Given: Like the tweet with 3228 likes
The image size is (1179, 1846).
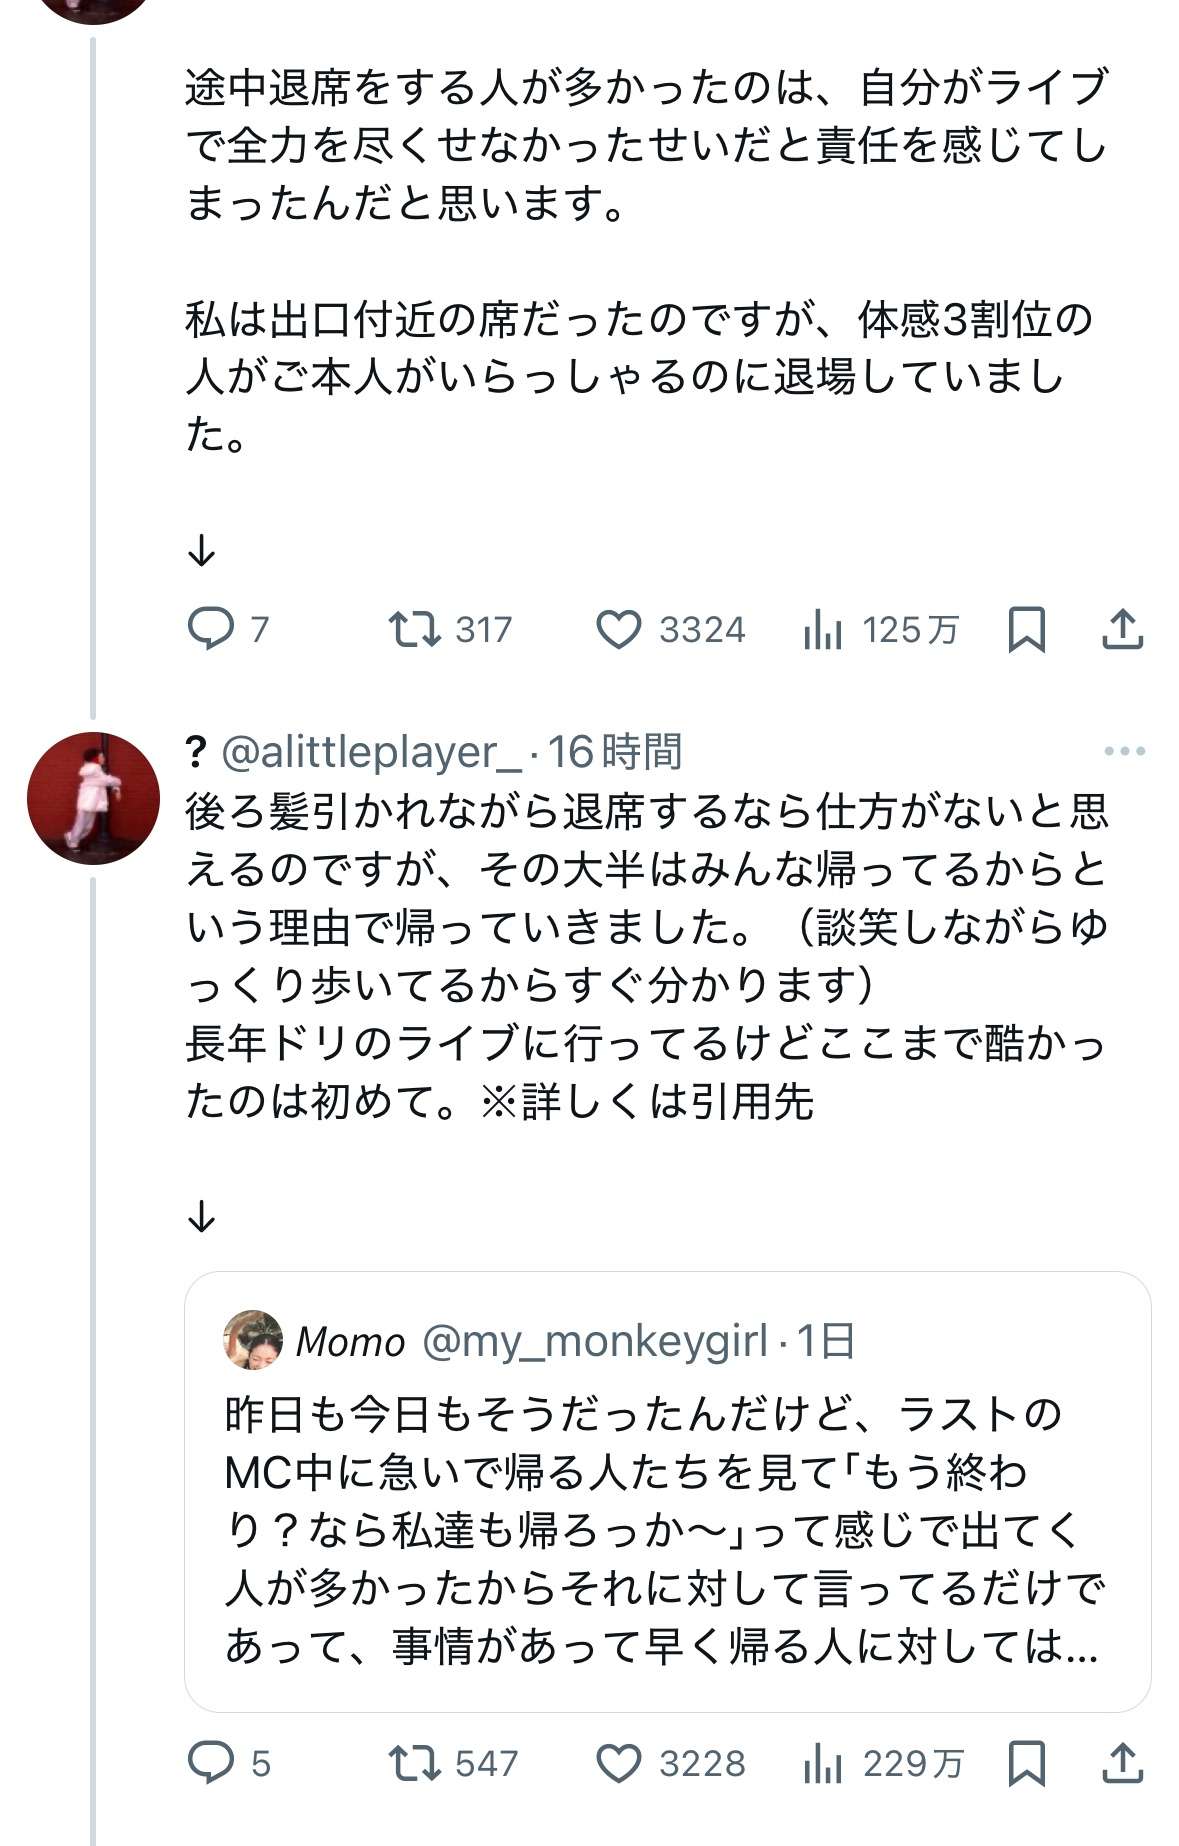Looking at the screenshot, I should pos(618,1763).
